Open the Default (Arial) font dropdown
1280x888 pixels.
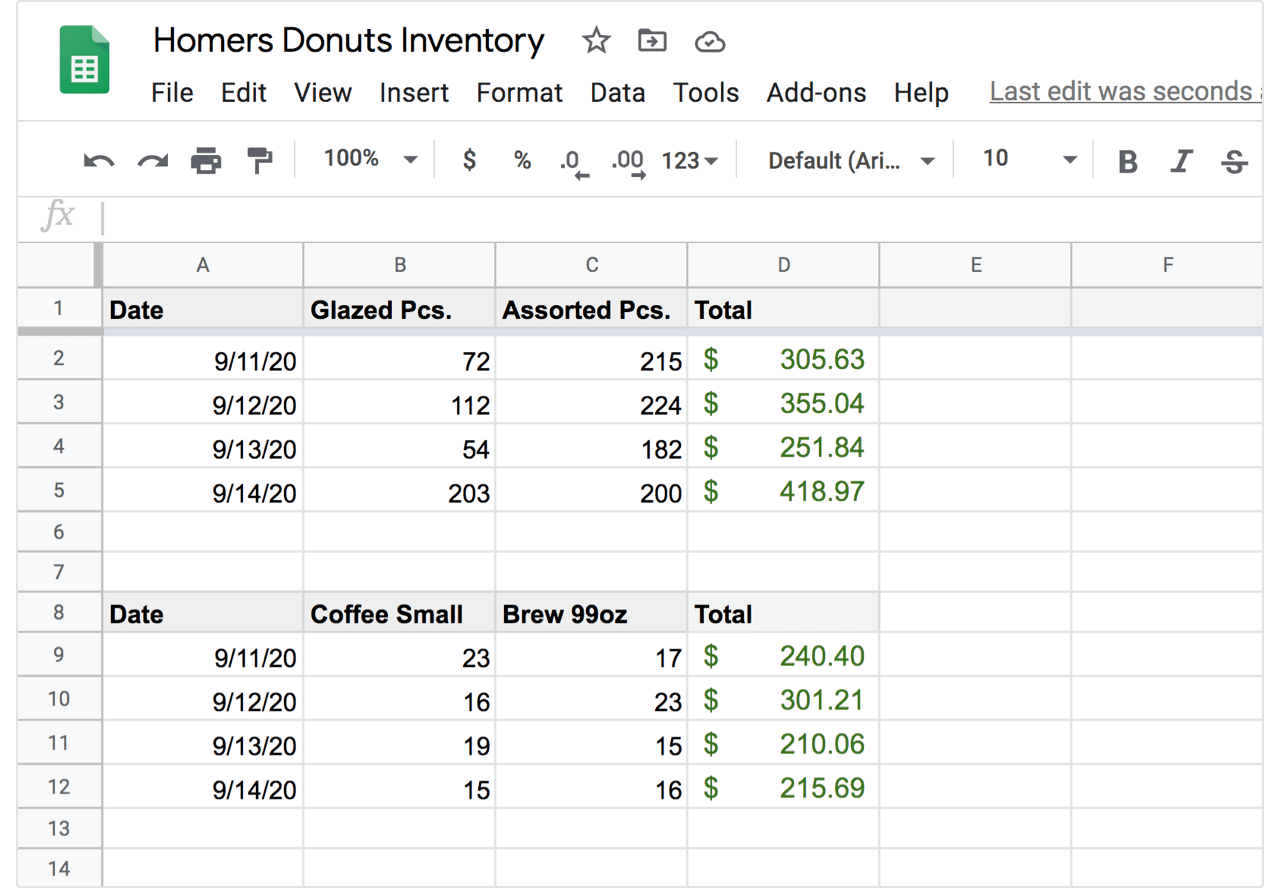pos(851,160)
